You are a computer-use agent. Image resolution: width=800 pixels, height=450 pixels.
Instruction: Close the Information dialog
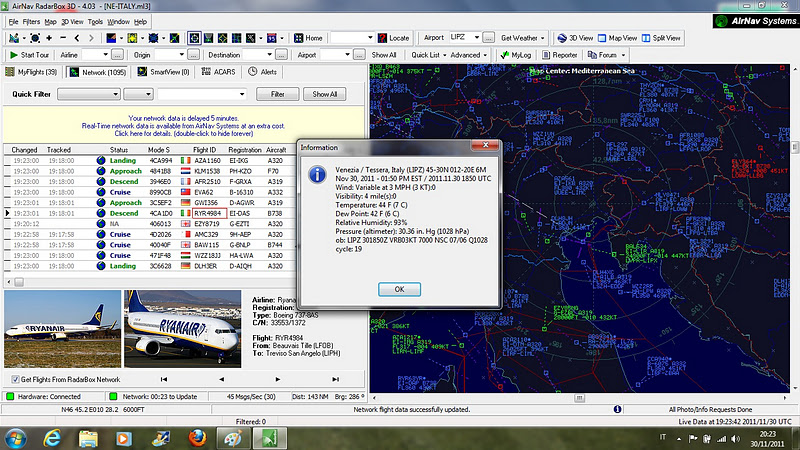(485, 145)
